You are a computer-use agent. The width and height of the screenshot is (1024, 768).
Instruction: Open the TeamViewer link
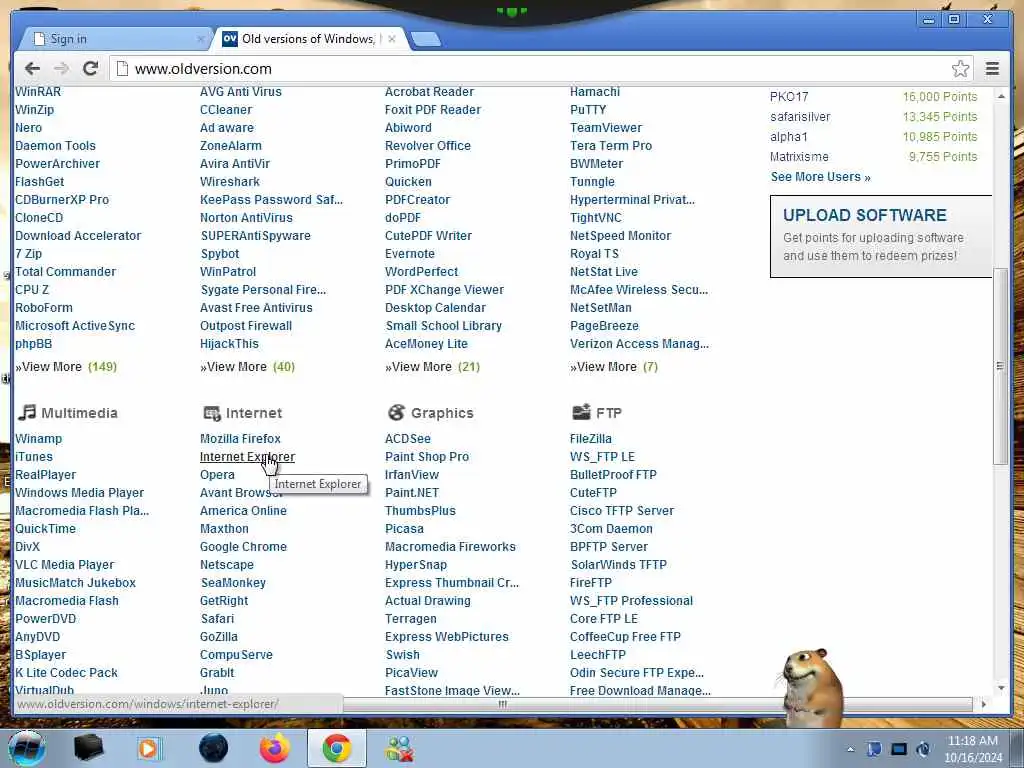click(606, 128)
